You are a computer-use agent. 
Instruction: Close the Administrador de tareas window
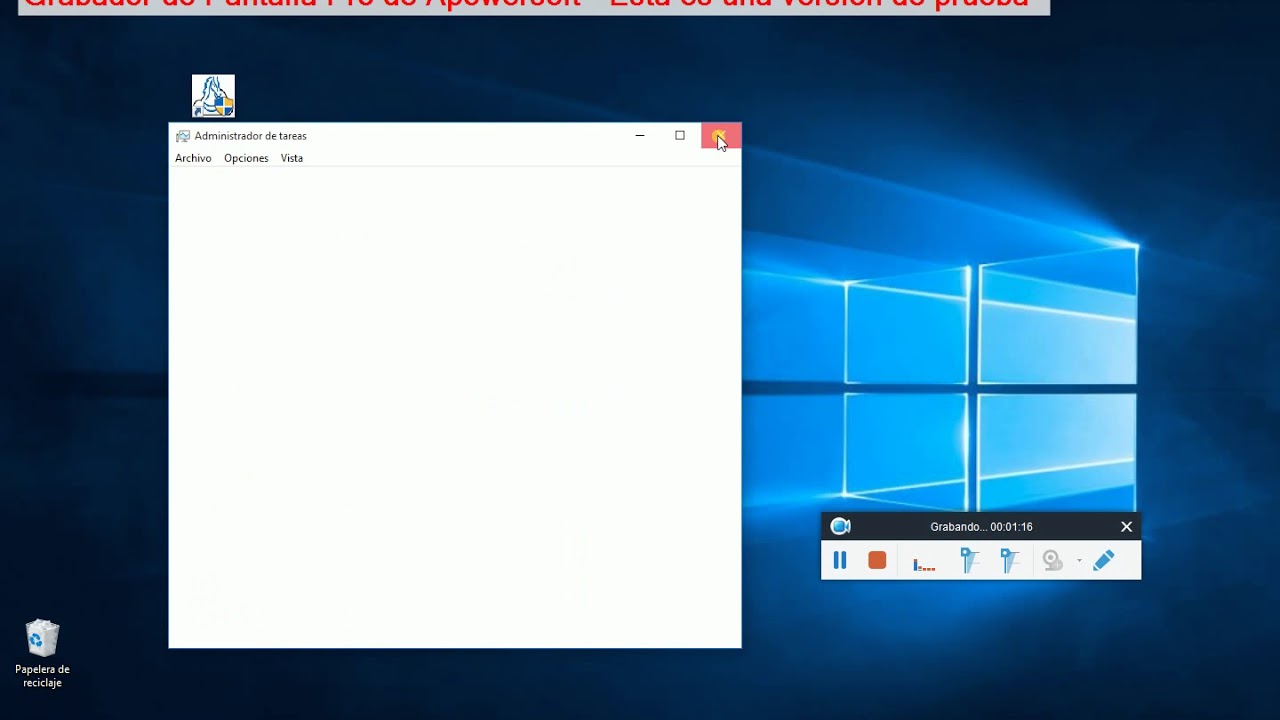[x=721, y=136]
